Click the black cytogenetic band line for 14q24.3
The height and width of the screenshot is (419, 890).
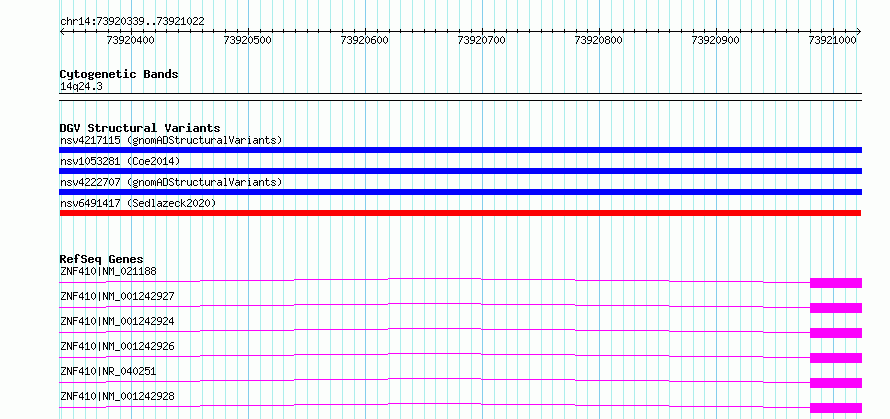click(x=460, y=97)
